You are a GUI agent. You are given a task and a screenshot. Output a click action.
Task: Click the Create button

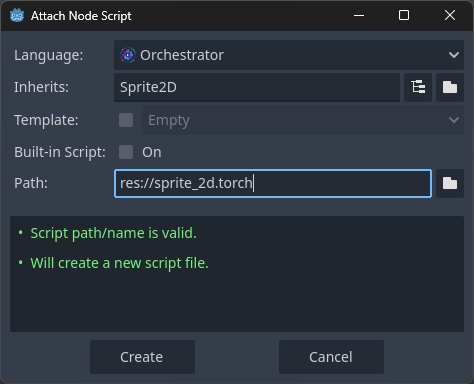[142, 357]
